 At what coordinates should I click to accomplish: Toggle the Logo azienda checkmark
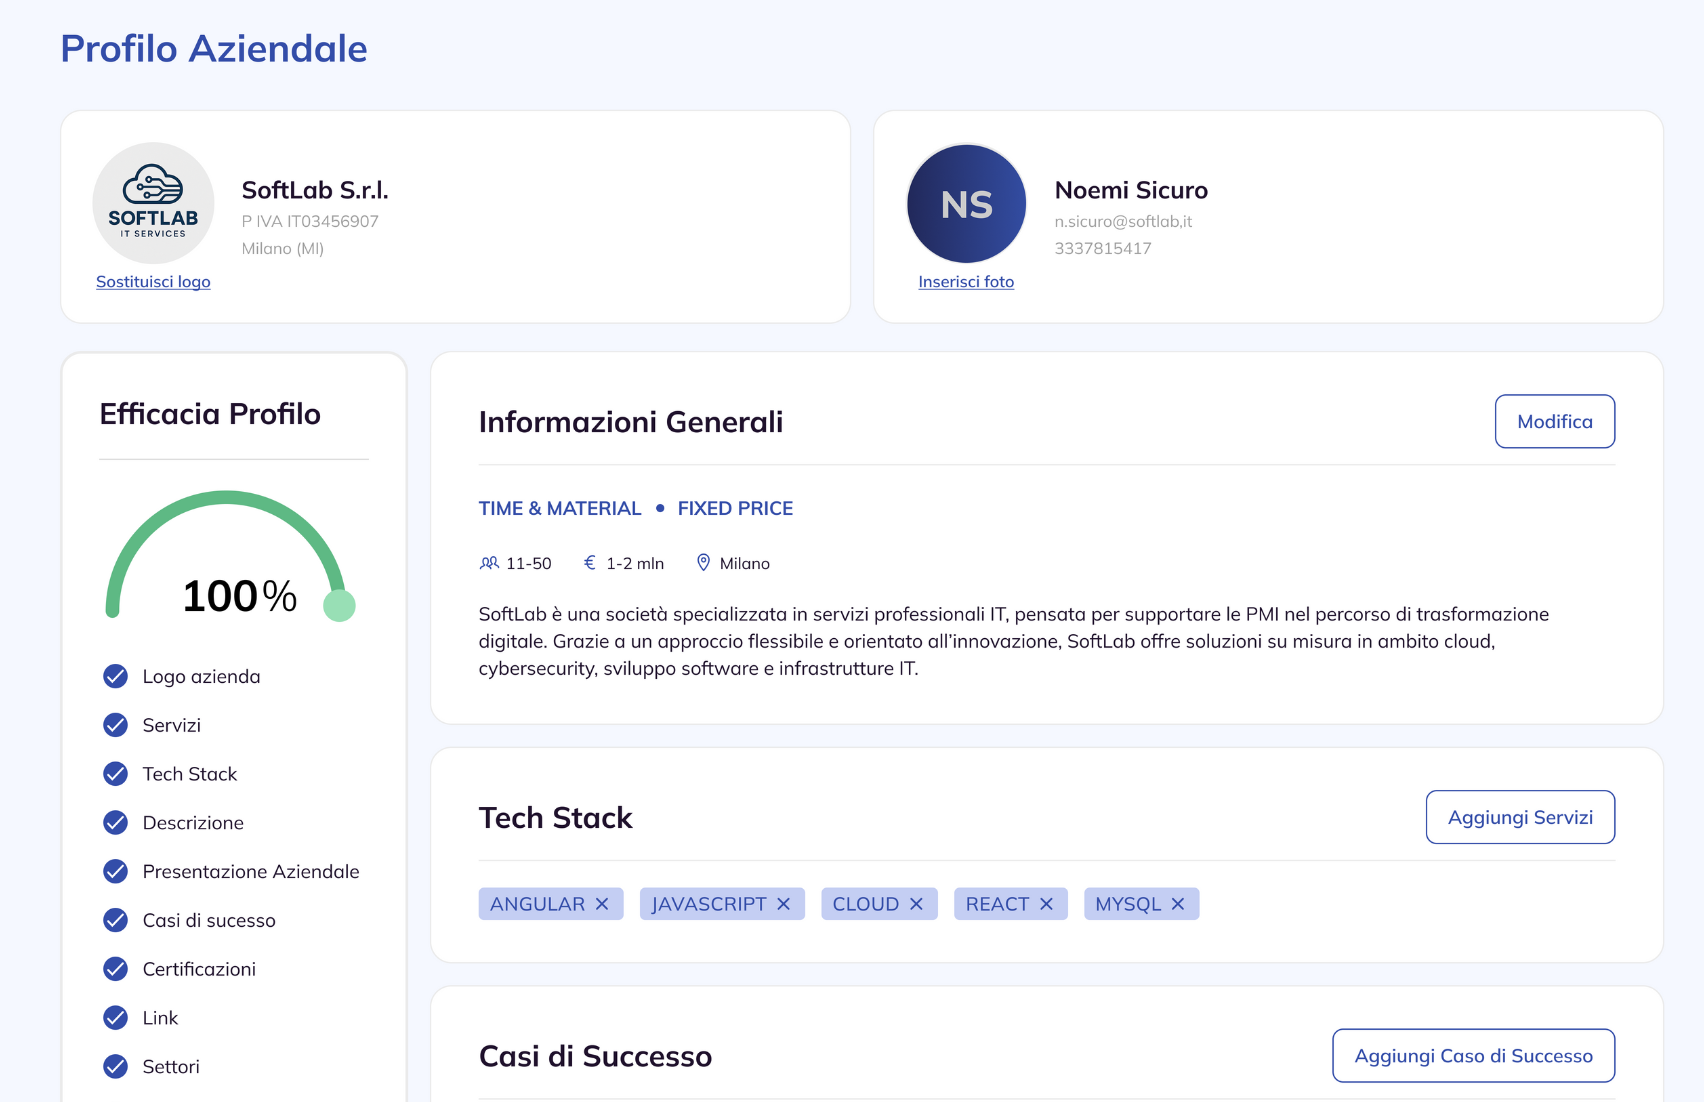116,676
